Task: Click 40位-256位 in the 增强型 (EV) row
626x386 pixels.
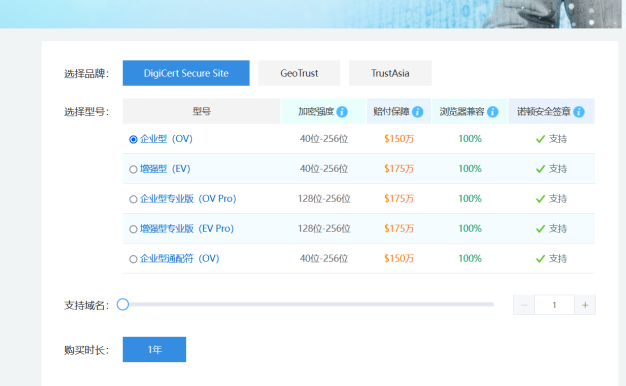Action: 324,169
